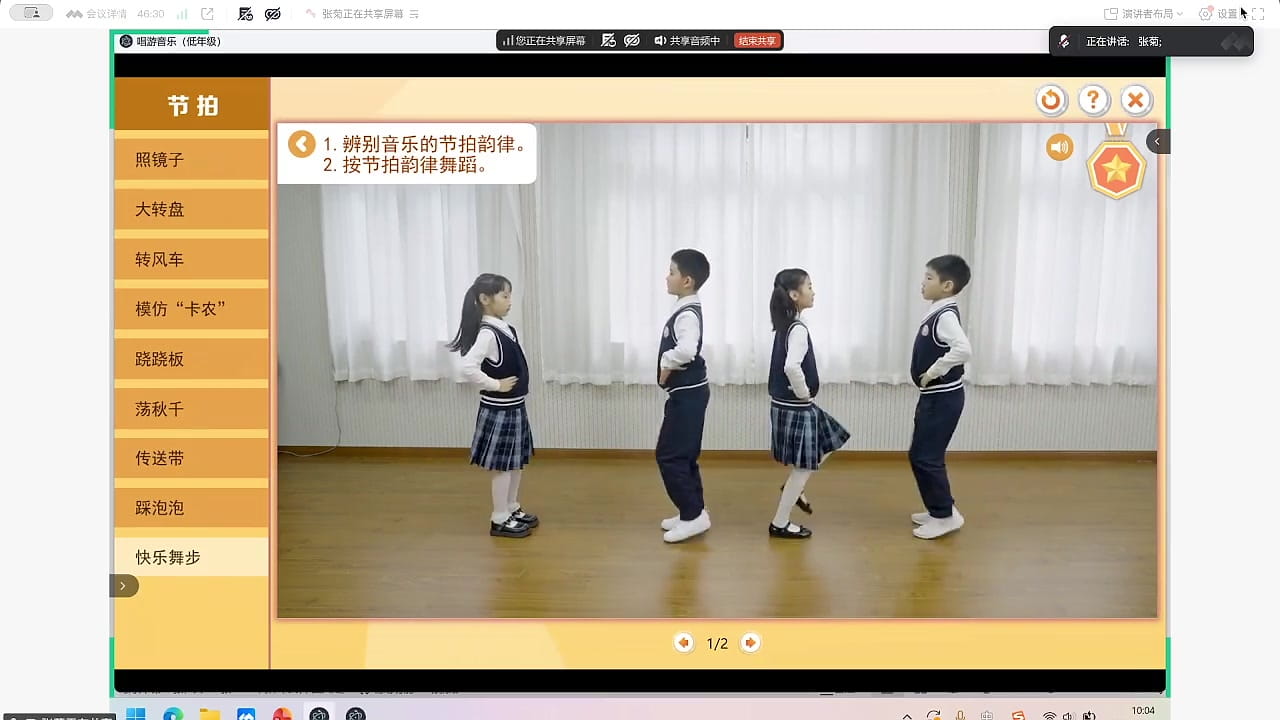Go to the previous page arrow
This screenshot has height=720, width=1280.
(x=684, y=643)
